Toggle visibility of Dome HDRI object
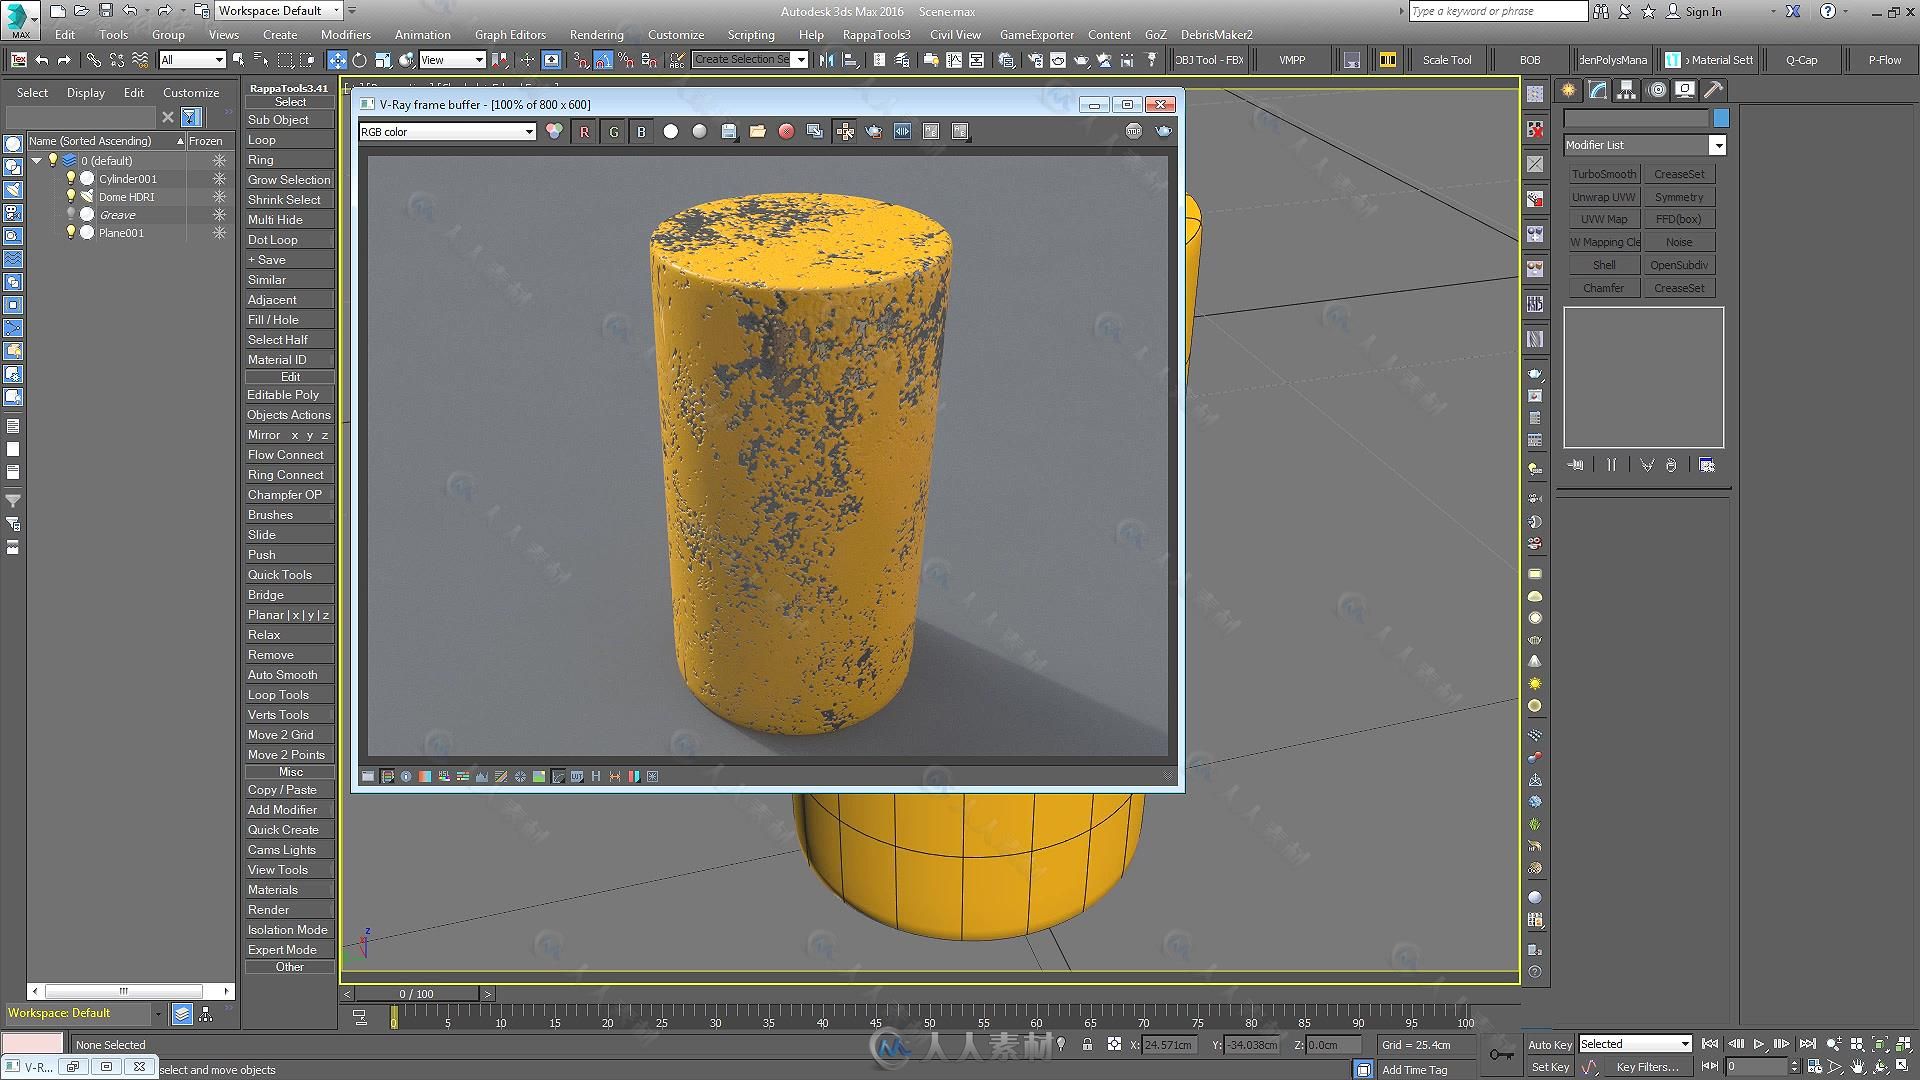 click(x=71, y=196)
